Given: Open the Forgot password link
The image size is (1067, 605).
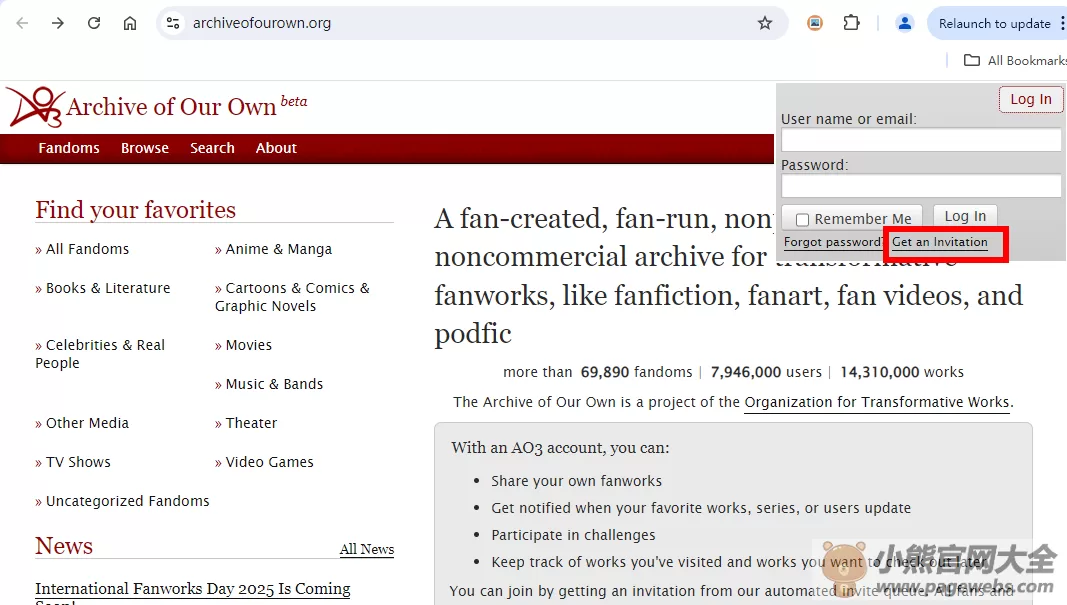Looking at the screenshot, I should pyautogui.click(x=833, y=242).
